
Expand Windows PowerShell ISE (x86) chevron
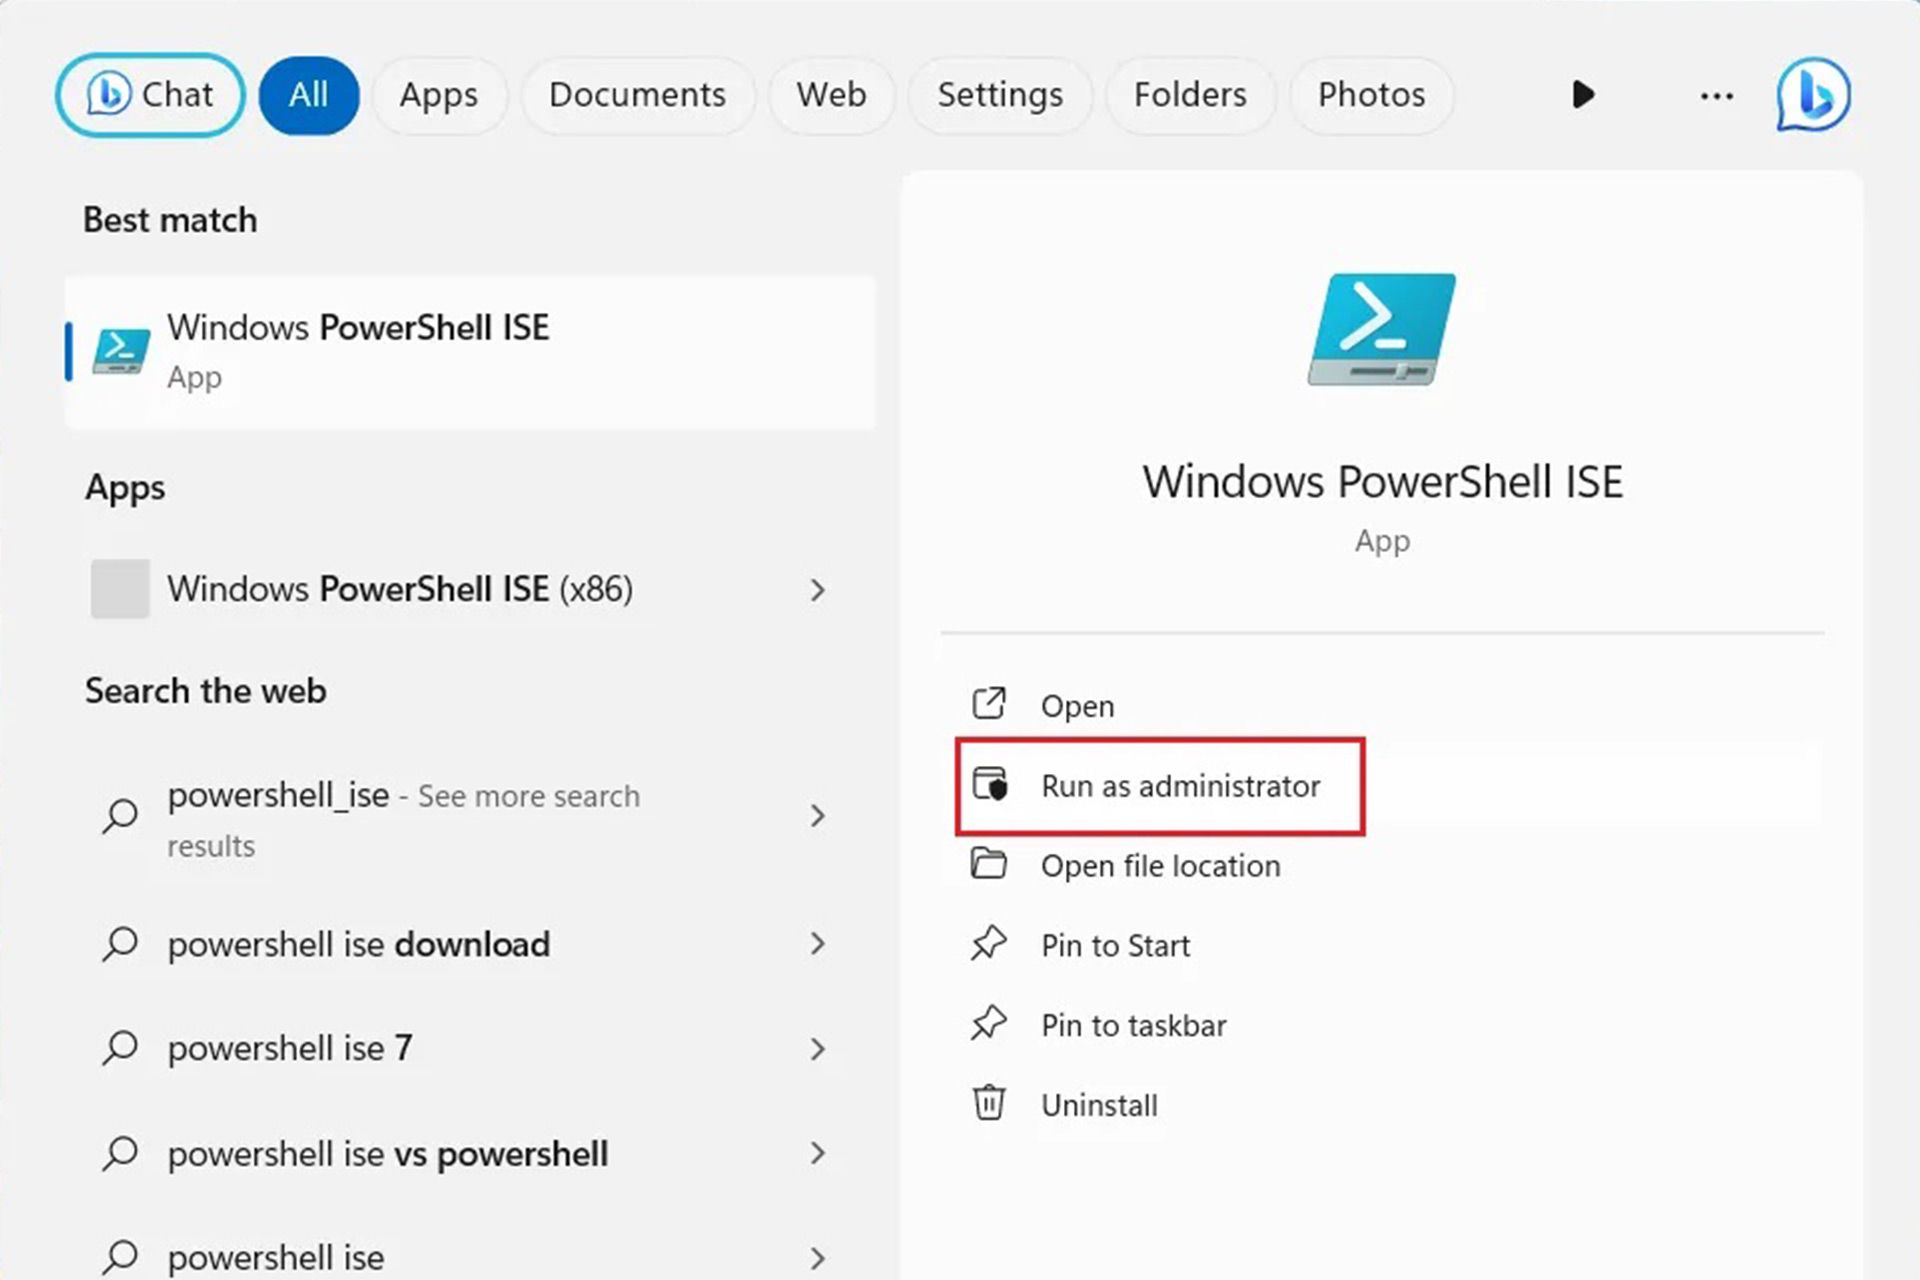(x=817, y=590)
